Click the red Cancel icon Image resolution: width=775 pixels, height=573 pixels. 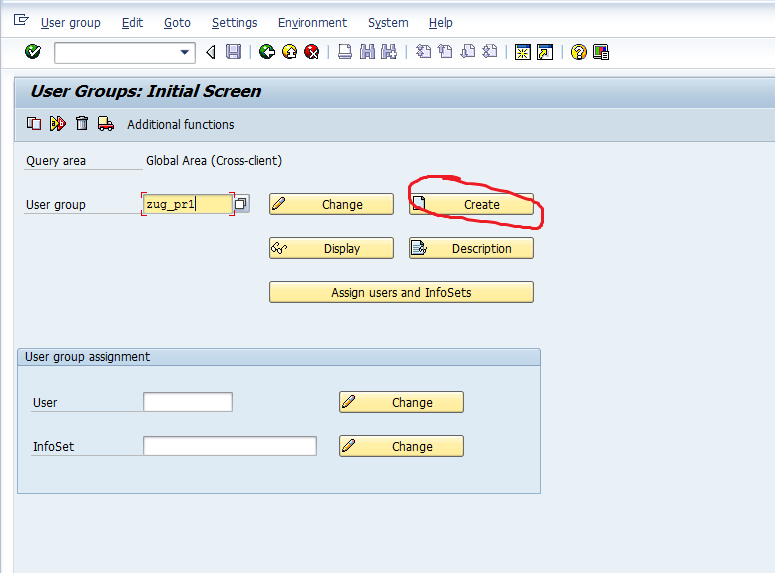click(x=311, y=52)
